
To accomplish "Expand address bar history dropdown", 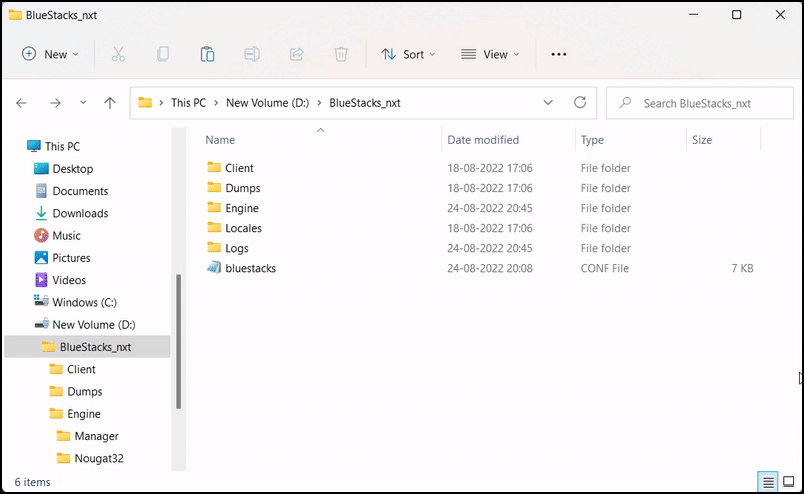I will pyautogui.click(x=548, y=103).
